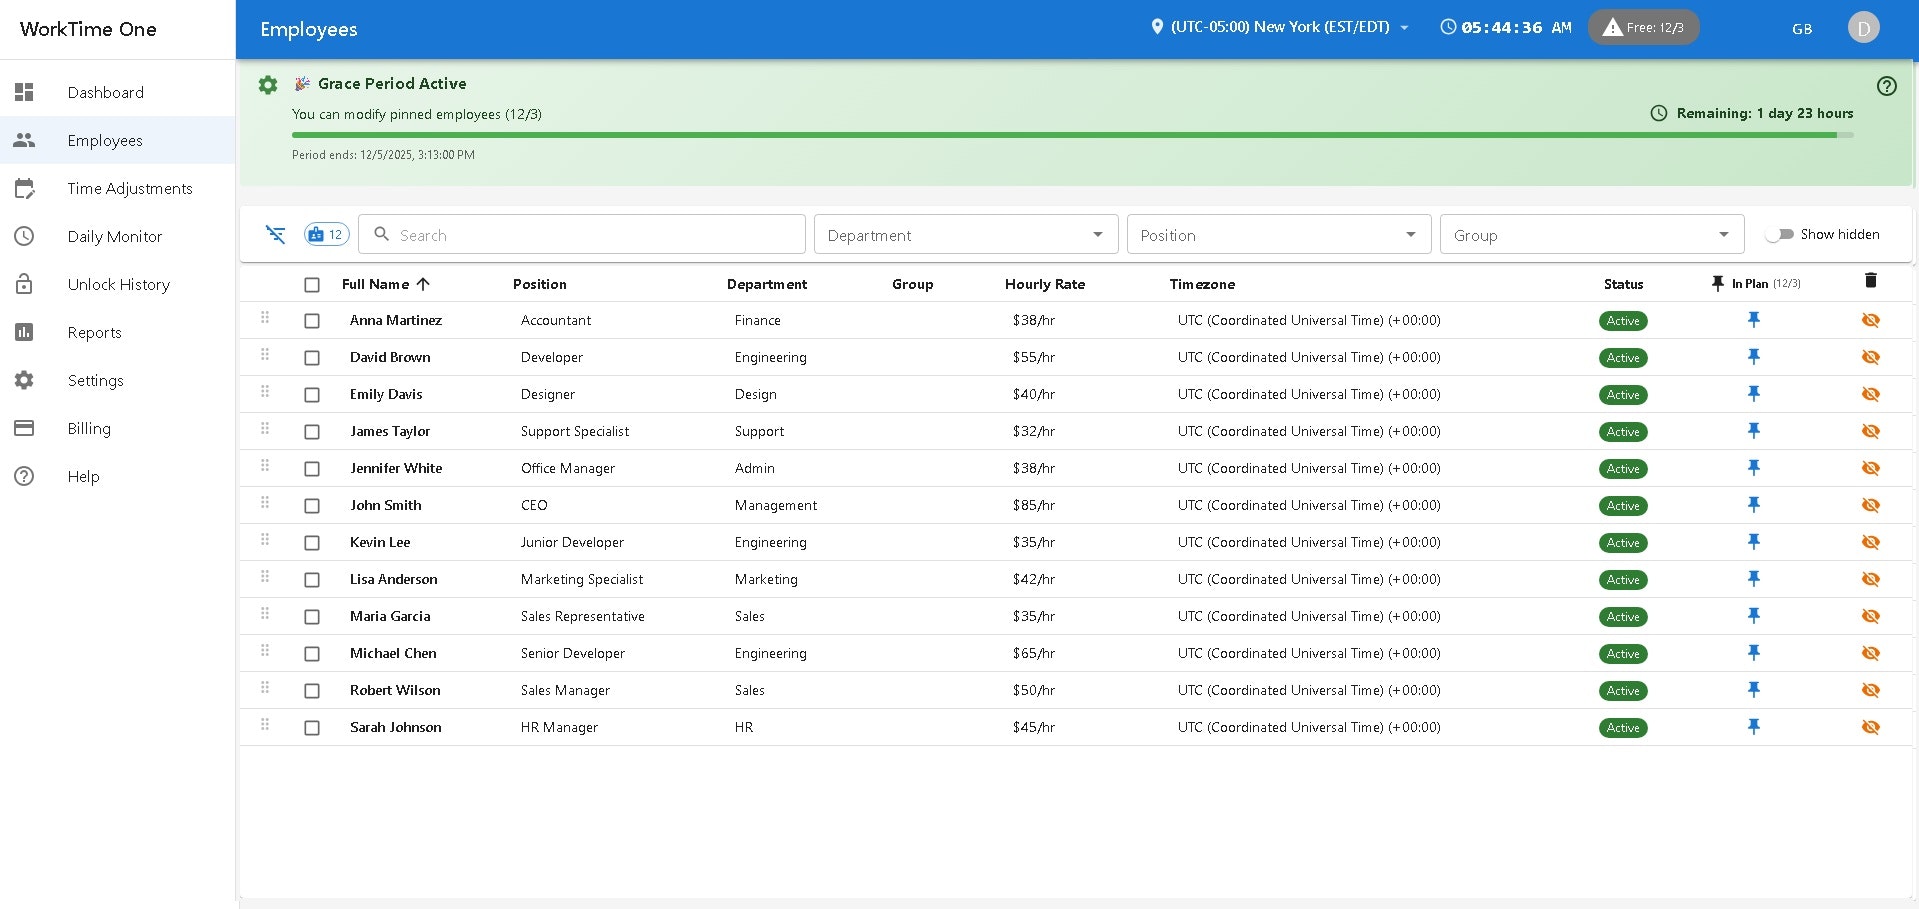1919x909 pixels.
Task: Sort by the Department column header
Action: coord(767,284)
